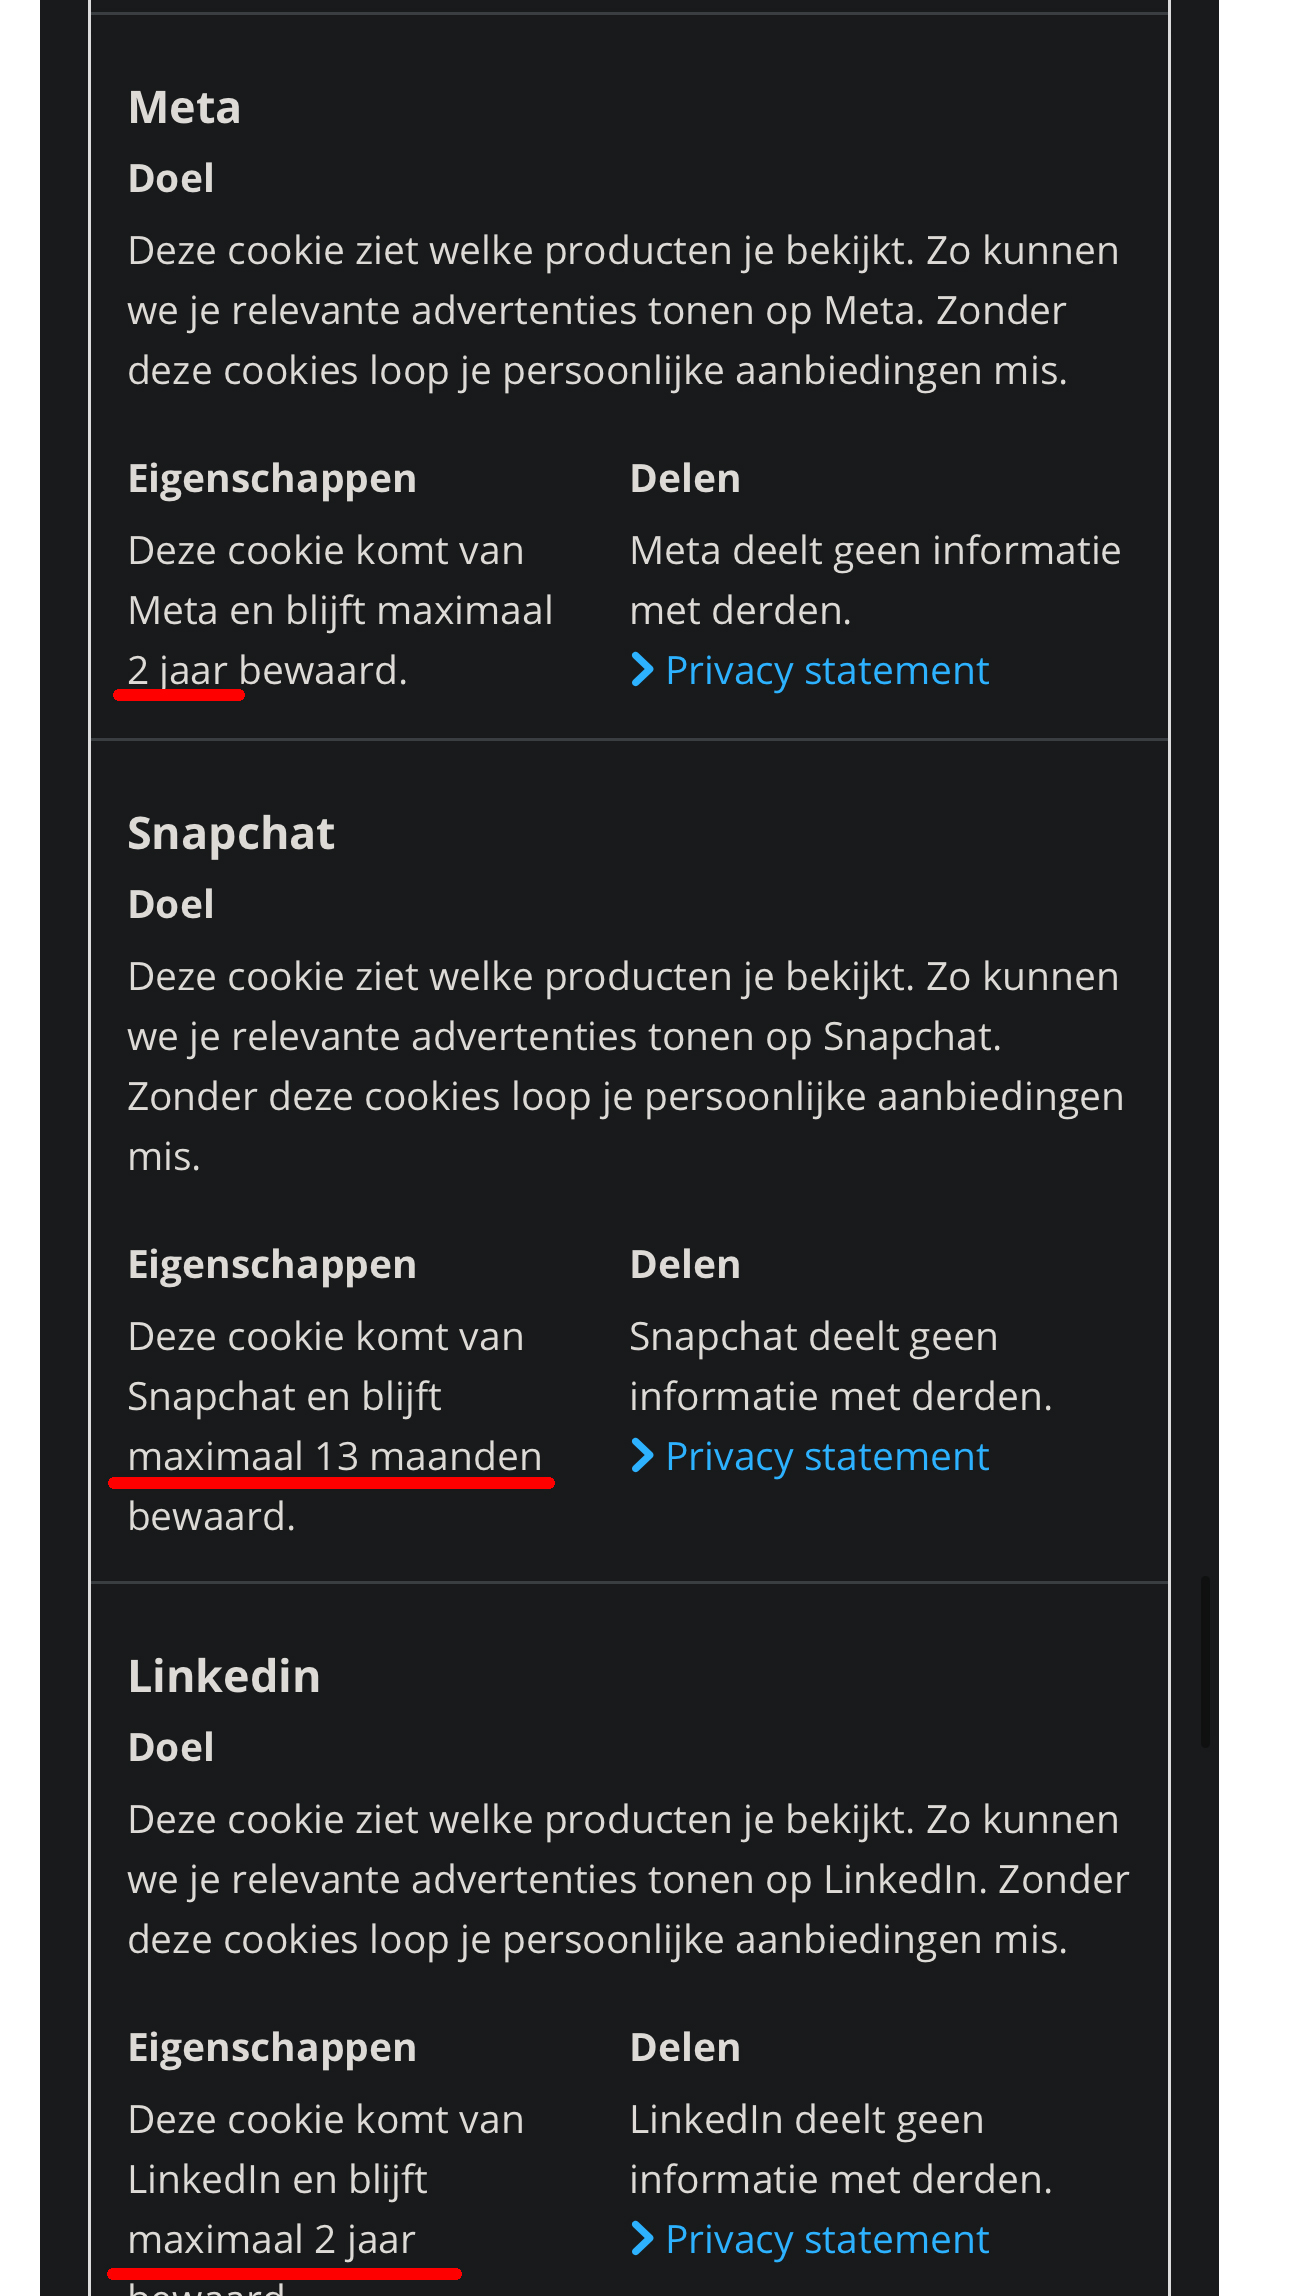The image size is (1292, 2296).
Task: Click the Delen heading in the Meta section
Action: [685, 478]
